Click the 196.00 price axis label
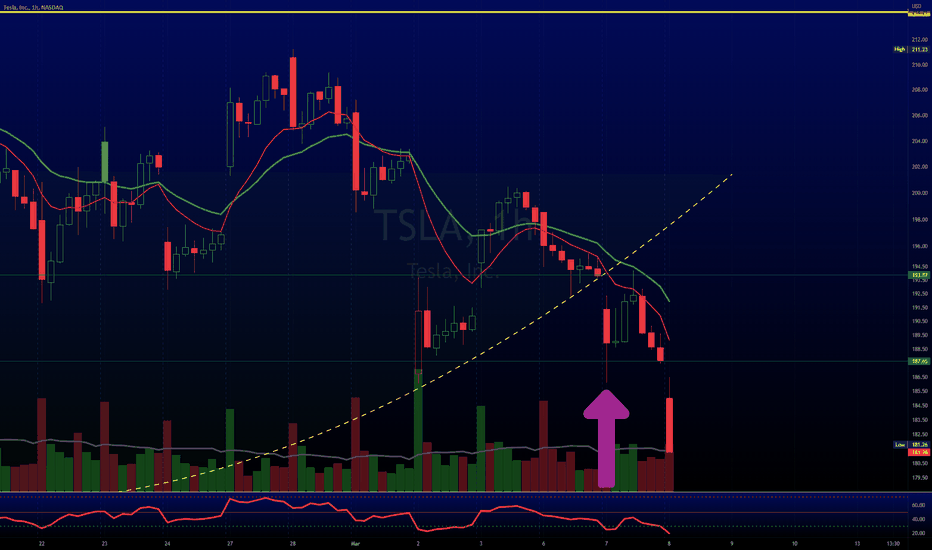This screenshot has height=550, width=932. click(x=920, y=246)
